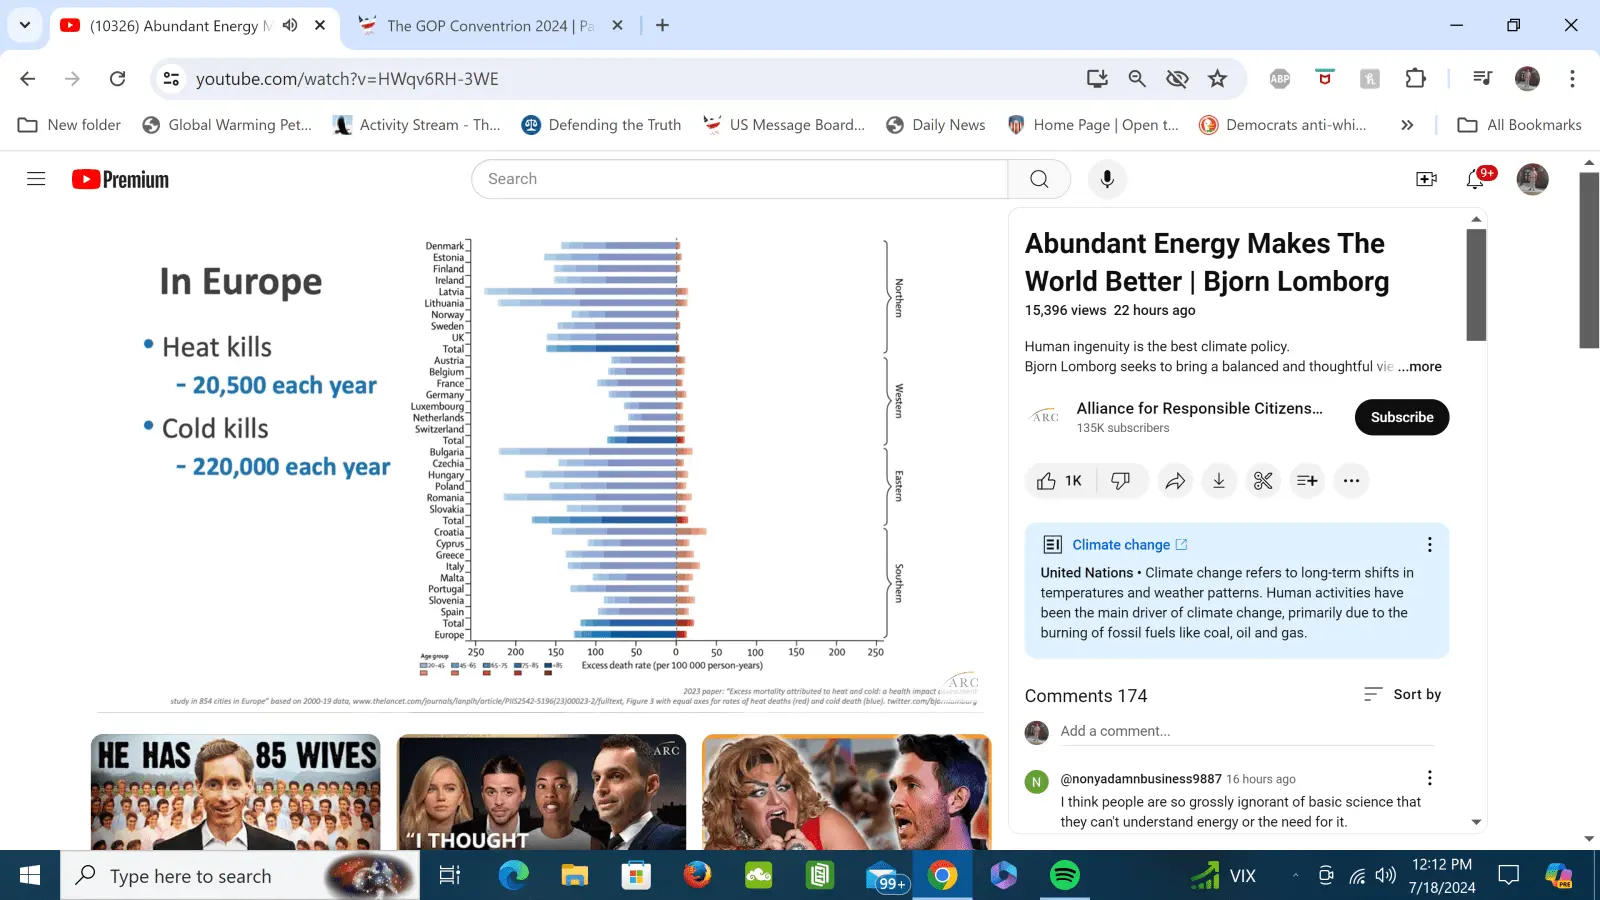This screenshot has height=900, width=1600.
Task: Click the voice search microphone
Action: (1107, 179)
